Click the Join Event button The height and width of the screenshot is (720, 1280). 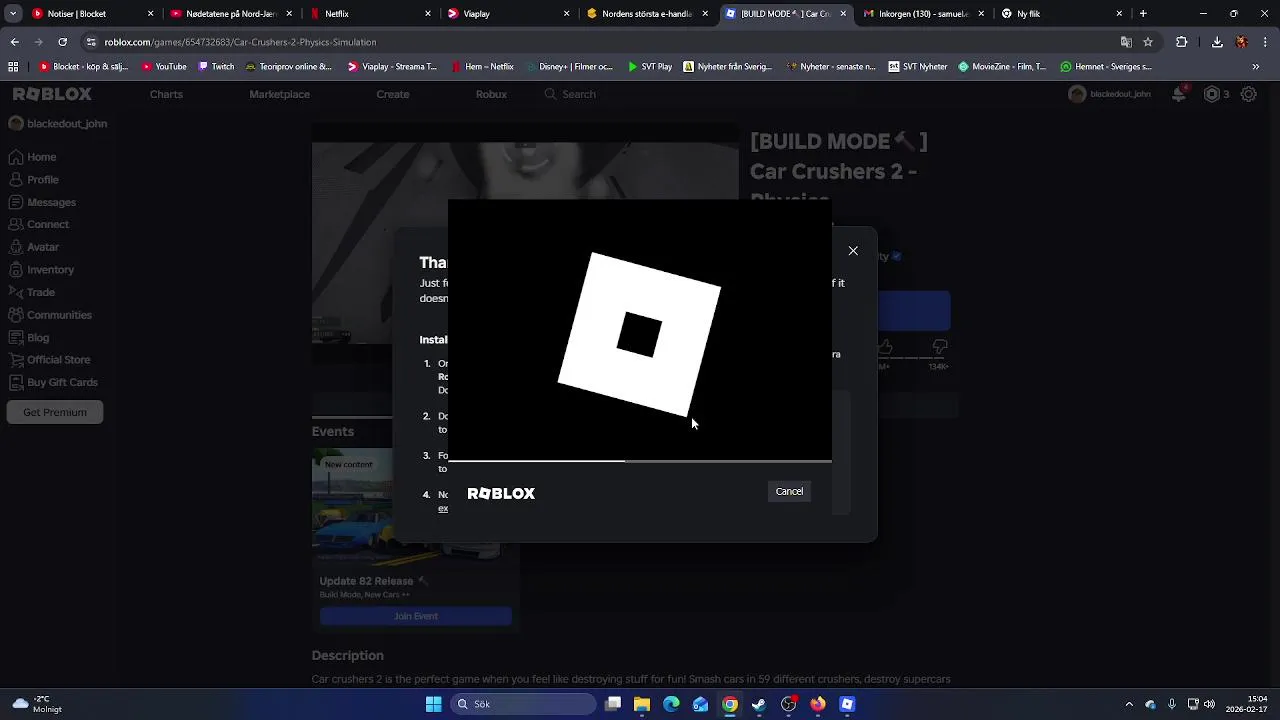416,616
